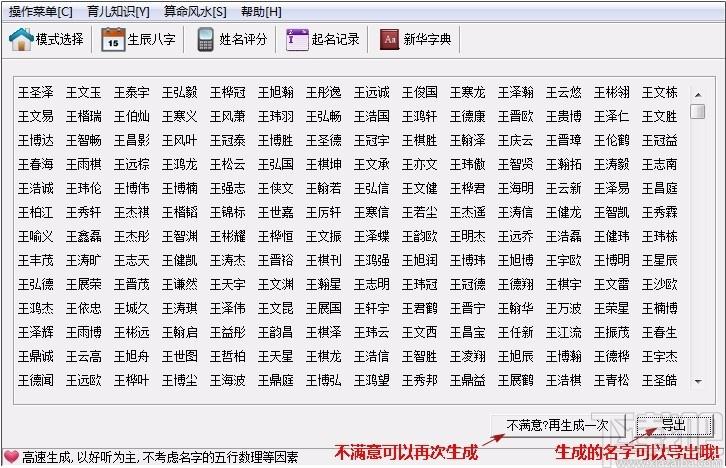Click the 导出 export button
Image resolution: width=726 pixels, height=468 pixels.
674,425
